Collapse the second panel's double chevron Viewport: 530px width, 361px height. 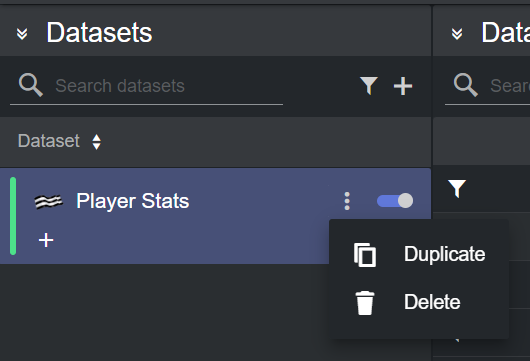tap(457, 34)
